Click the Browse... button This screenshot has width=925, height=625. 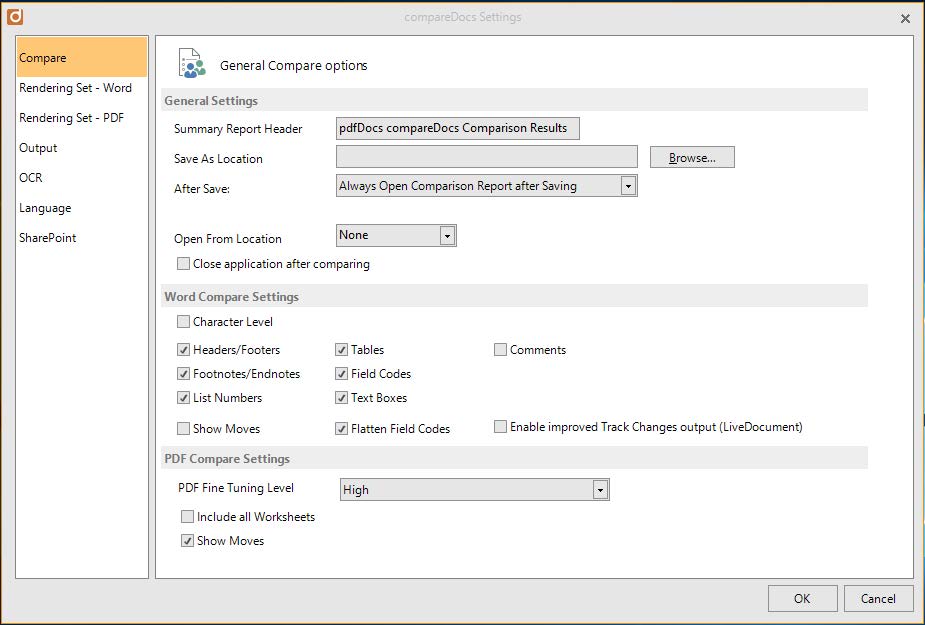pyautogui.click(x=692, y=158)
